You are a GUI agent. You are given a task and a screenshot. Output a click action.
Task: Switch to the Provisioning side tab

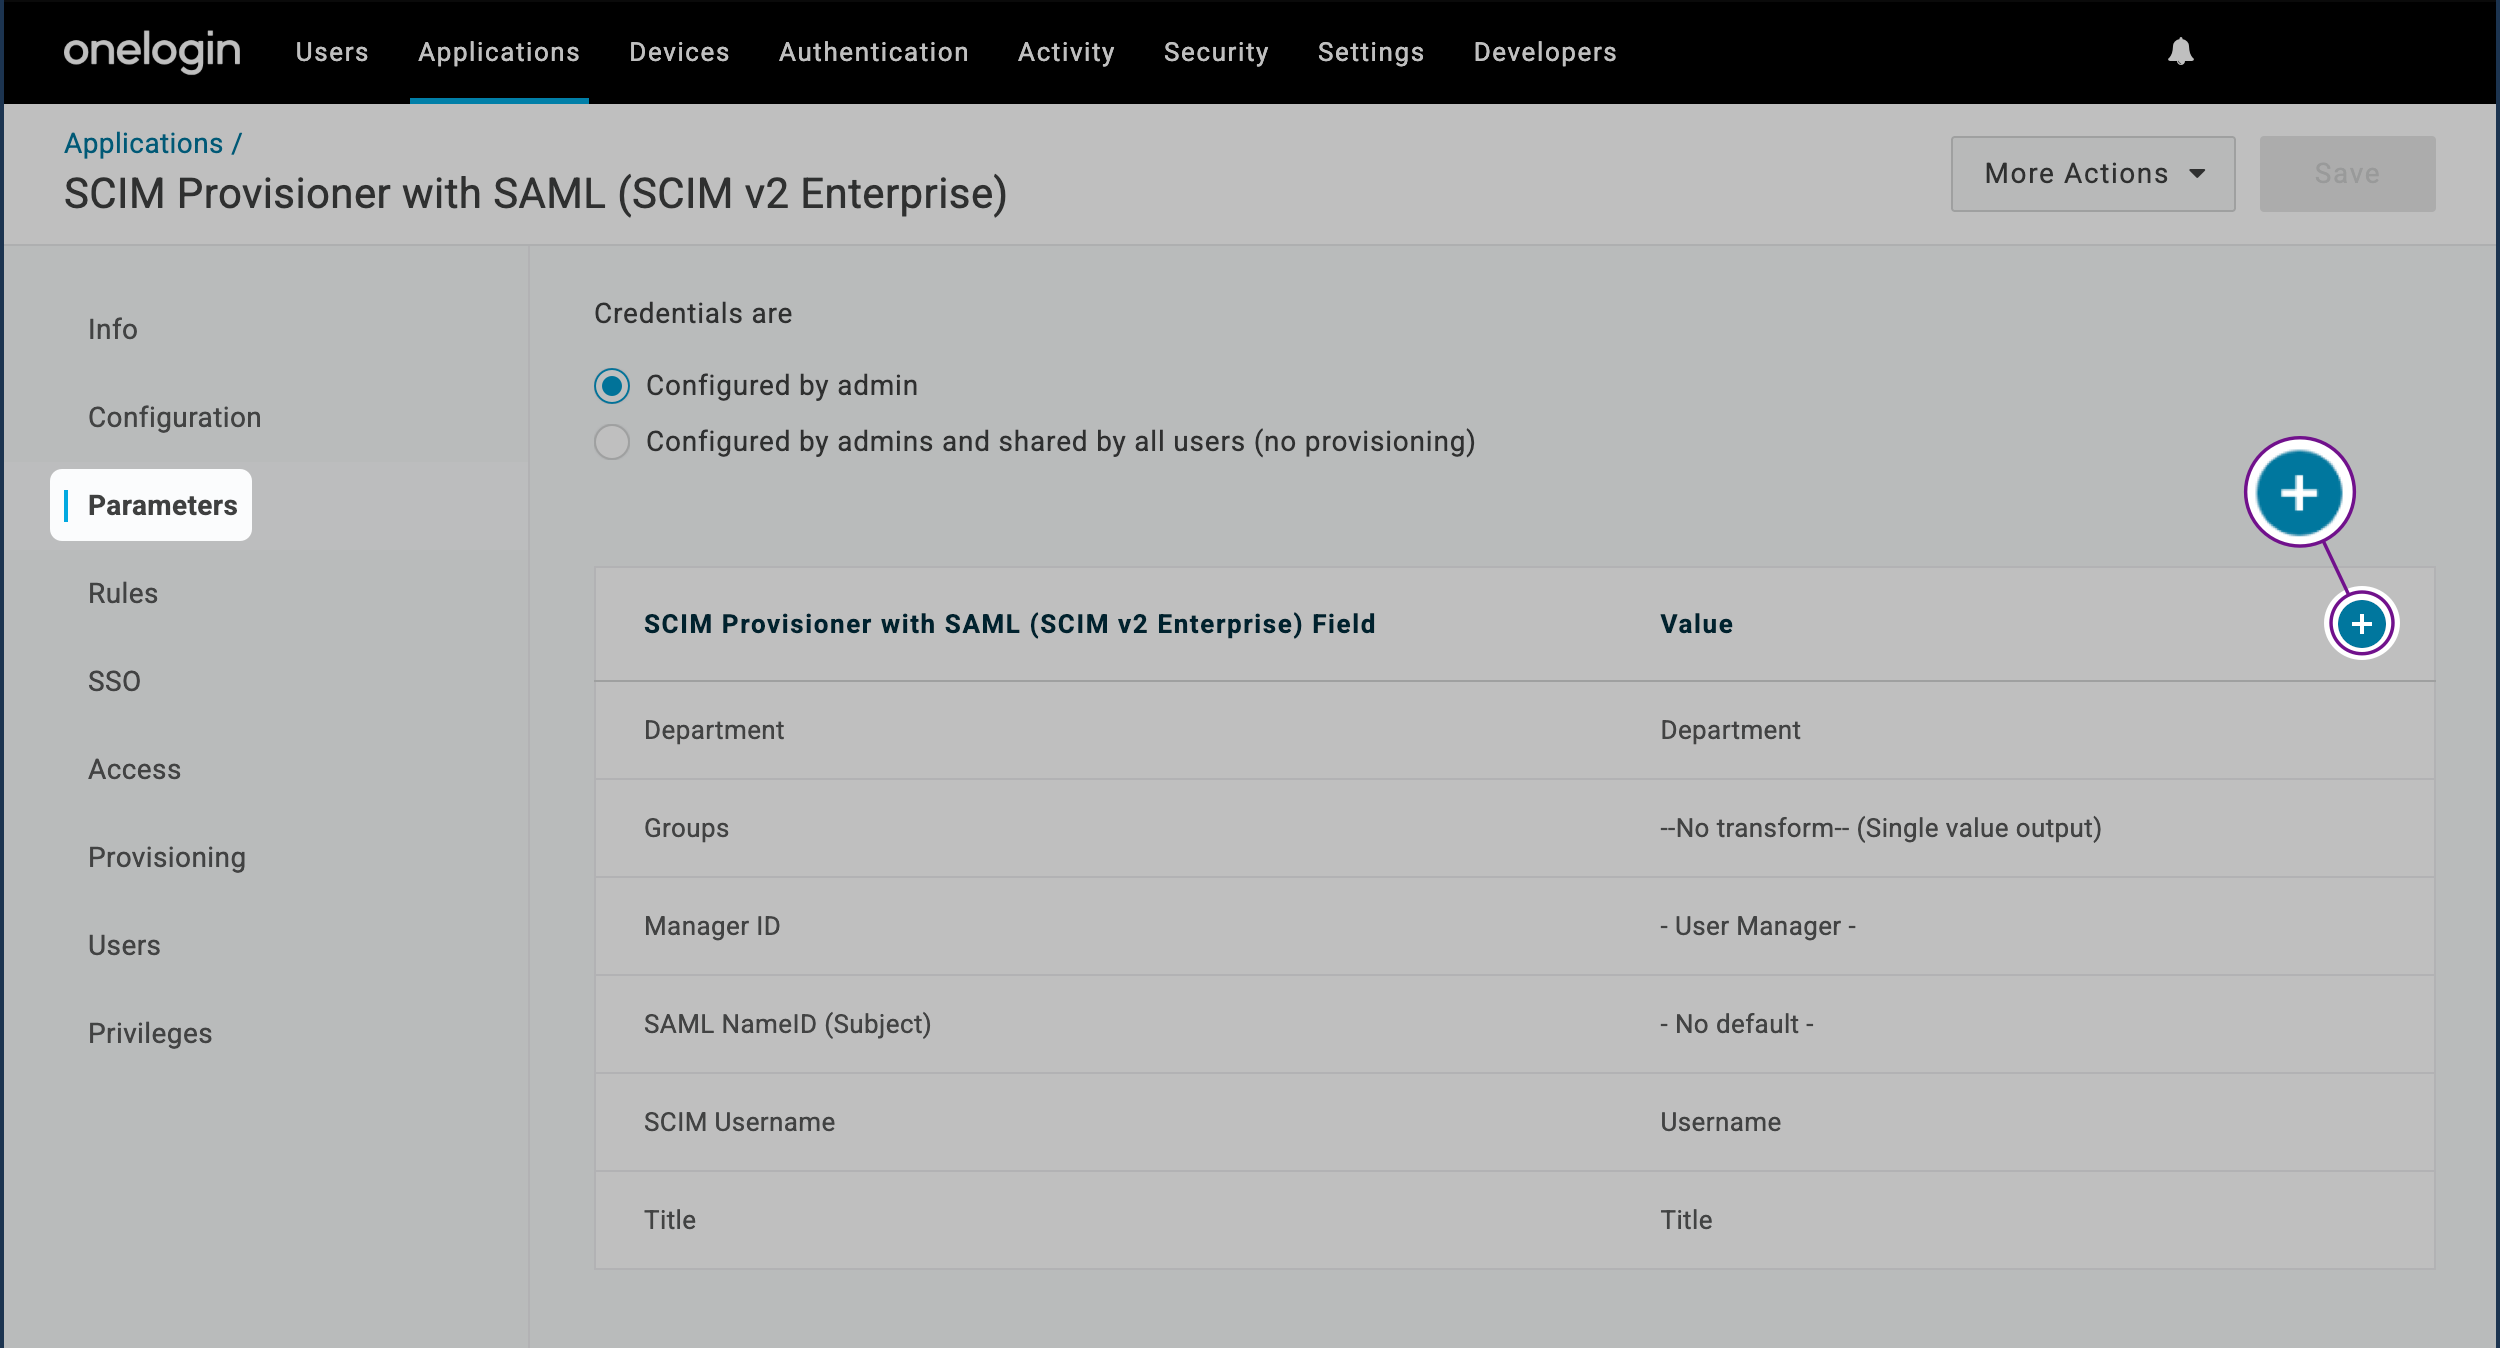167,858
